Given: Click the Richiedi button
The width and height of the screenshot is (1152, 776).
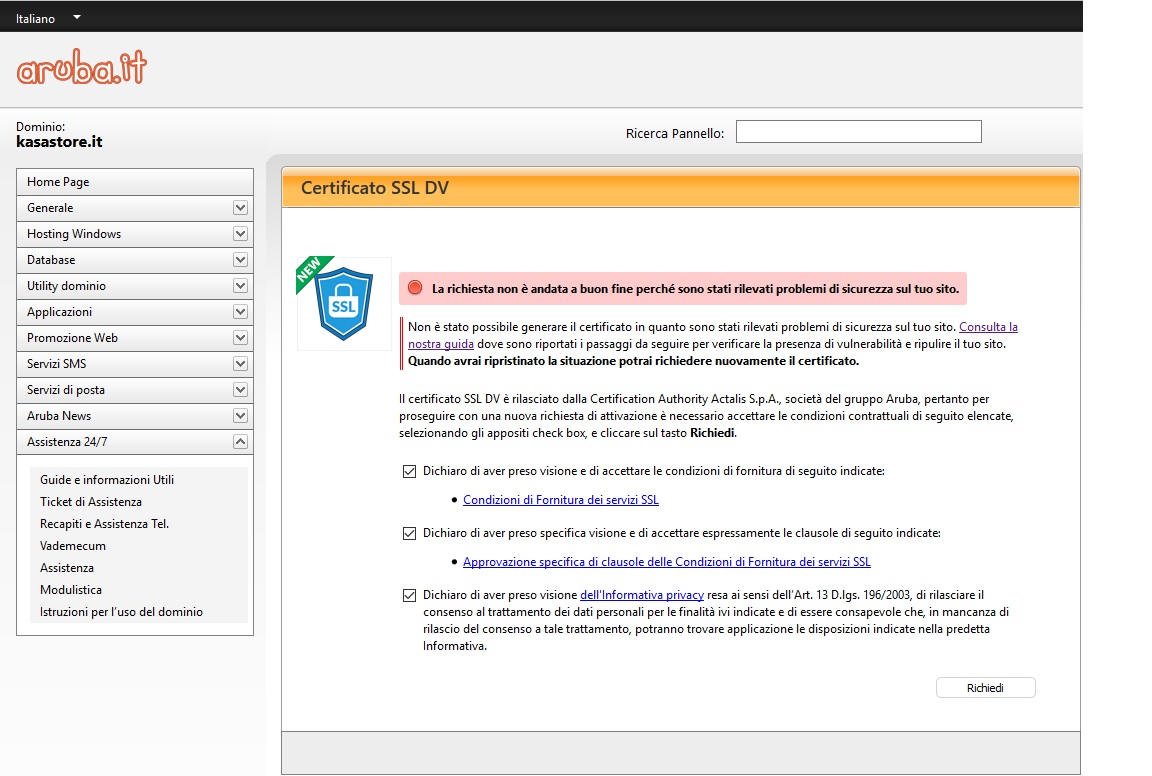Looking at the screenshot, I should [985, 688].
